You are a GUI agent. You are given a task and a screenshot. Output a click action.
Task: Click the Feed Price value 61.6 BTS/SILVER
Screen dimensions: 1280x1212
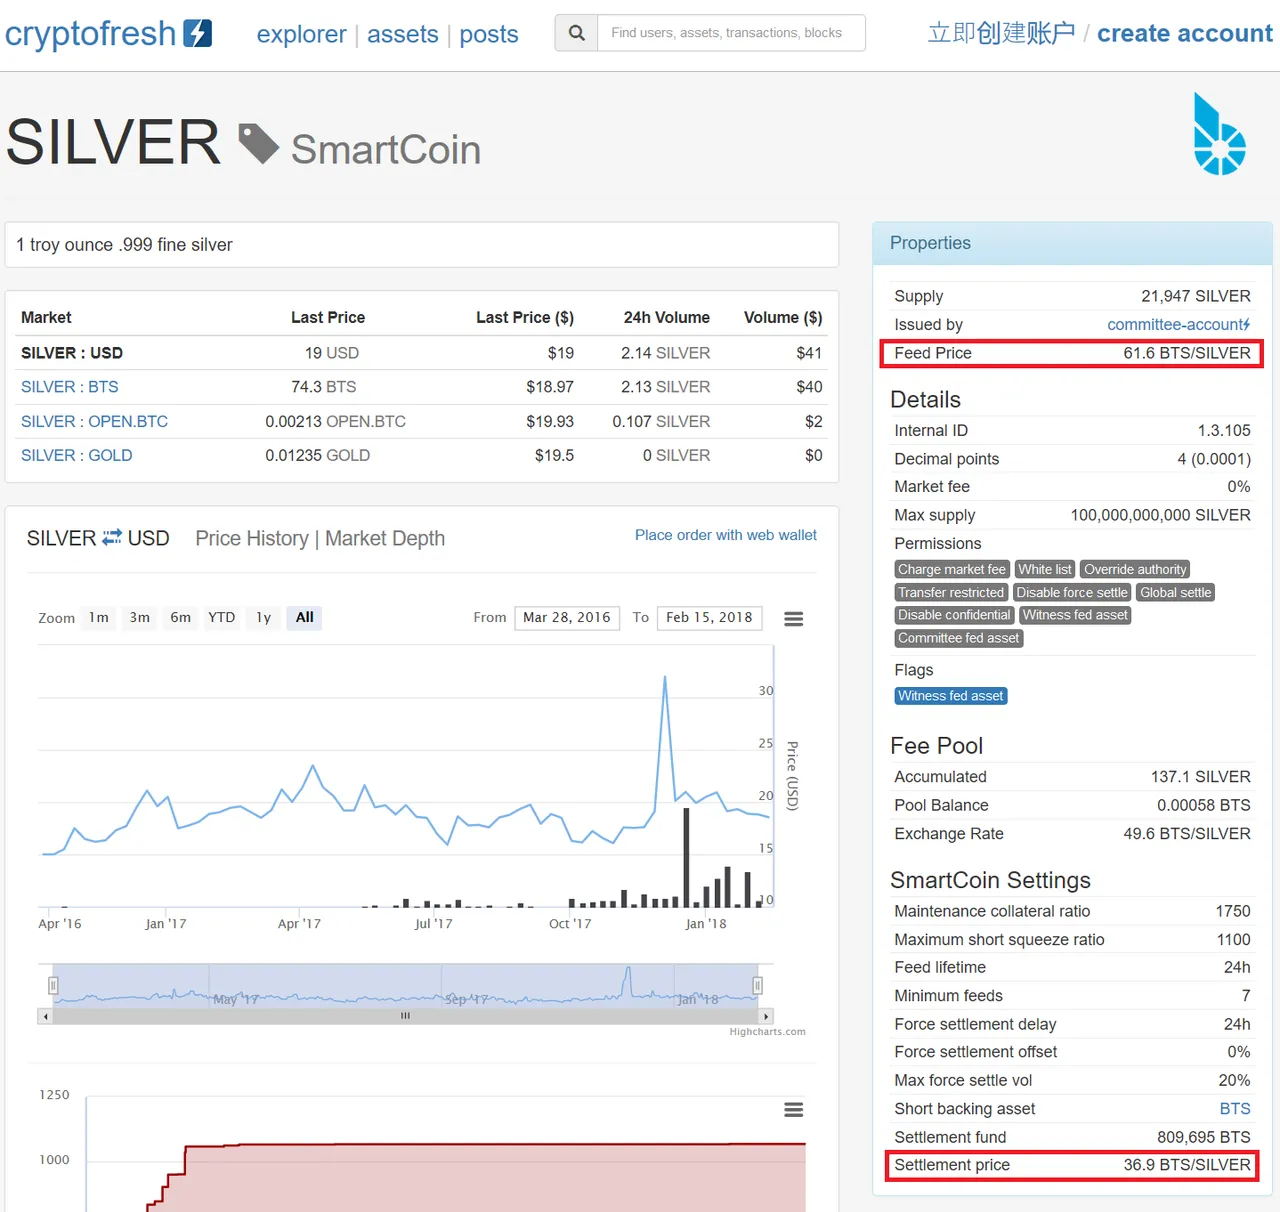point(1187,354)
